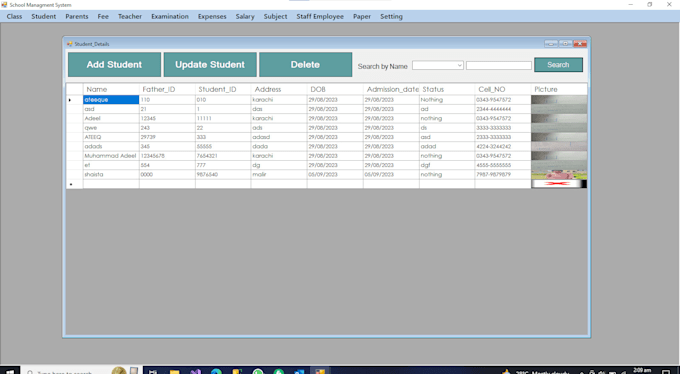Click the red X placeholder image in new row
Screen dimensions: 680x374
pos(559,184)
